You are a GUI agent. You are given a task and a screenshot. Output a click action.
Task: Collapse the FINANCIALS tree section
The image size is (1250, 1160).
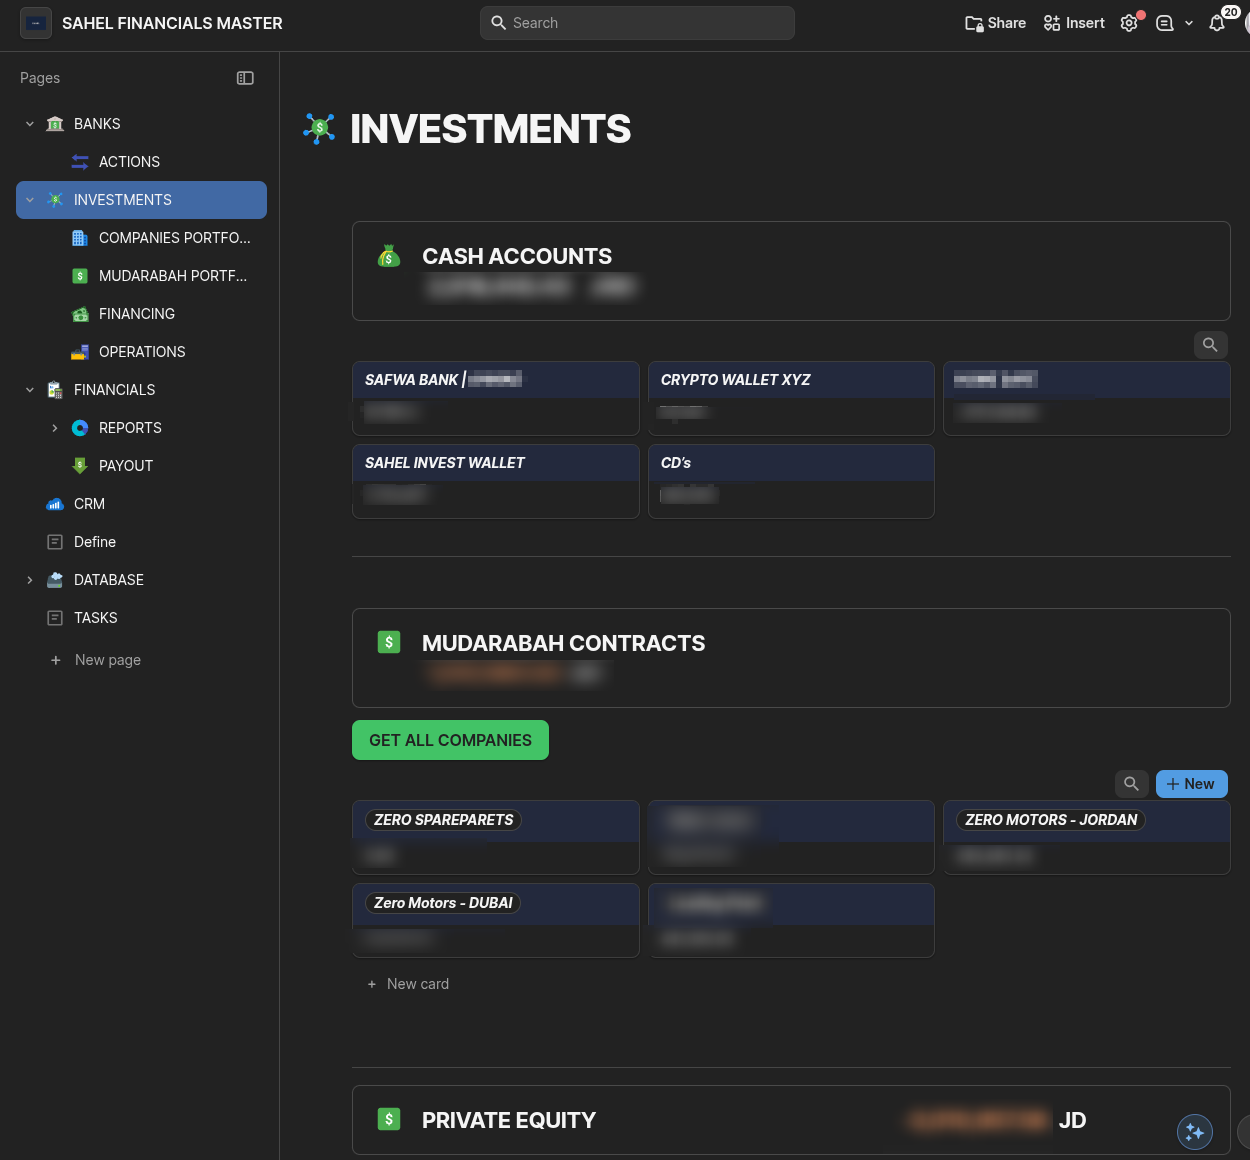click(30, 390)
